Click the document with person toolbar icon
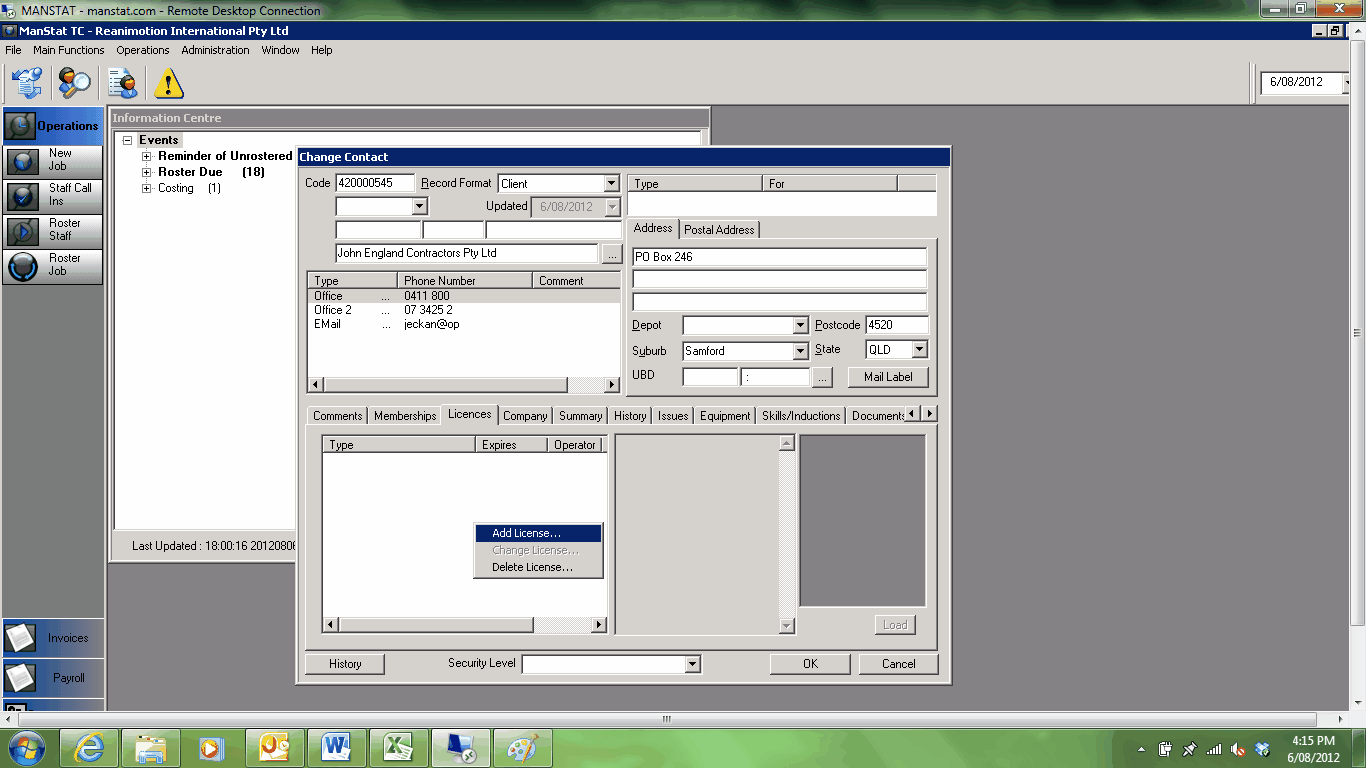The width and height of the screenshot is (1366, 768). pyautogui.click(x=123, y=83)
